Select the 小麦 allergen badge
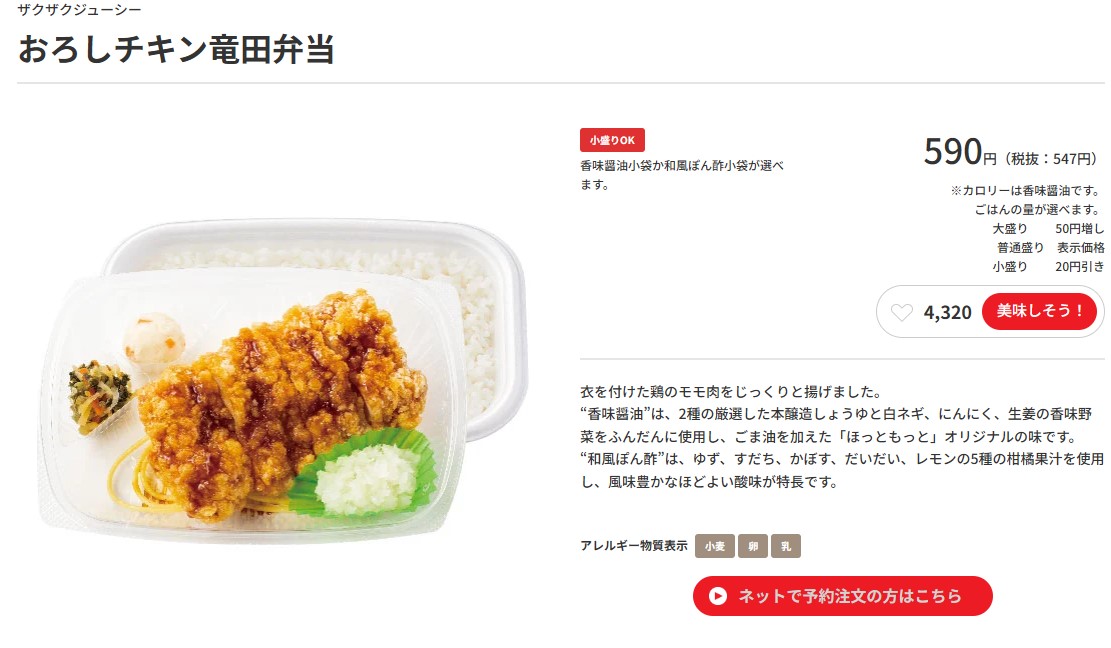The height and width of the screenshot is (648, 1111). 714,546
